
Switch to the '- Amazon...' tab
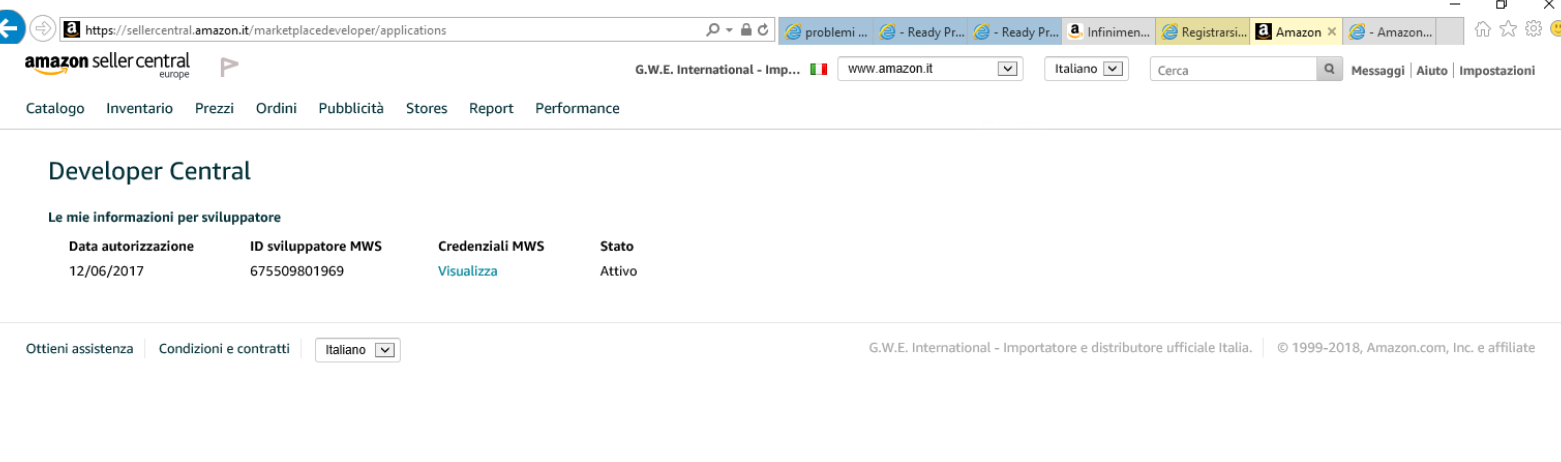tap(1389, 31)
